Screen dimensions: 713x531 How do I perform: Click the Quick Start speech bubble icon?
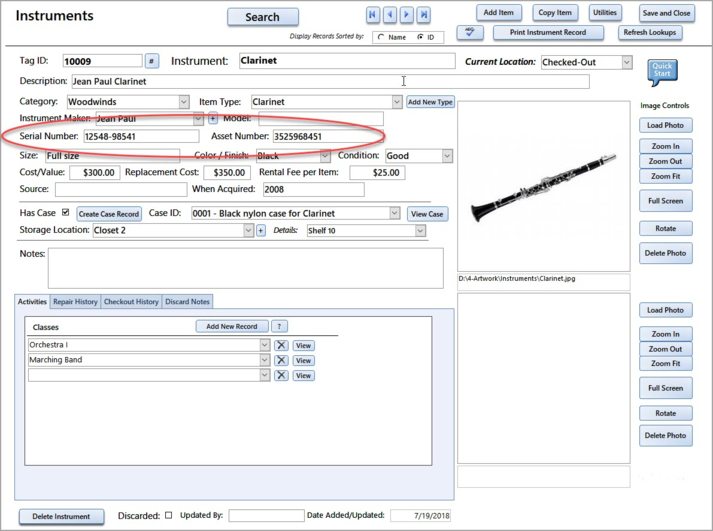point(662,72)
